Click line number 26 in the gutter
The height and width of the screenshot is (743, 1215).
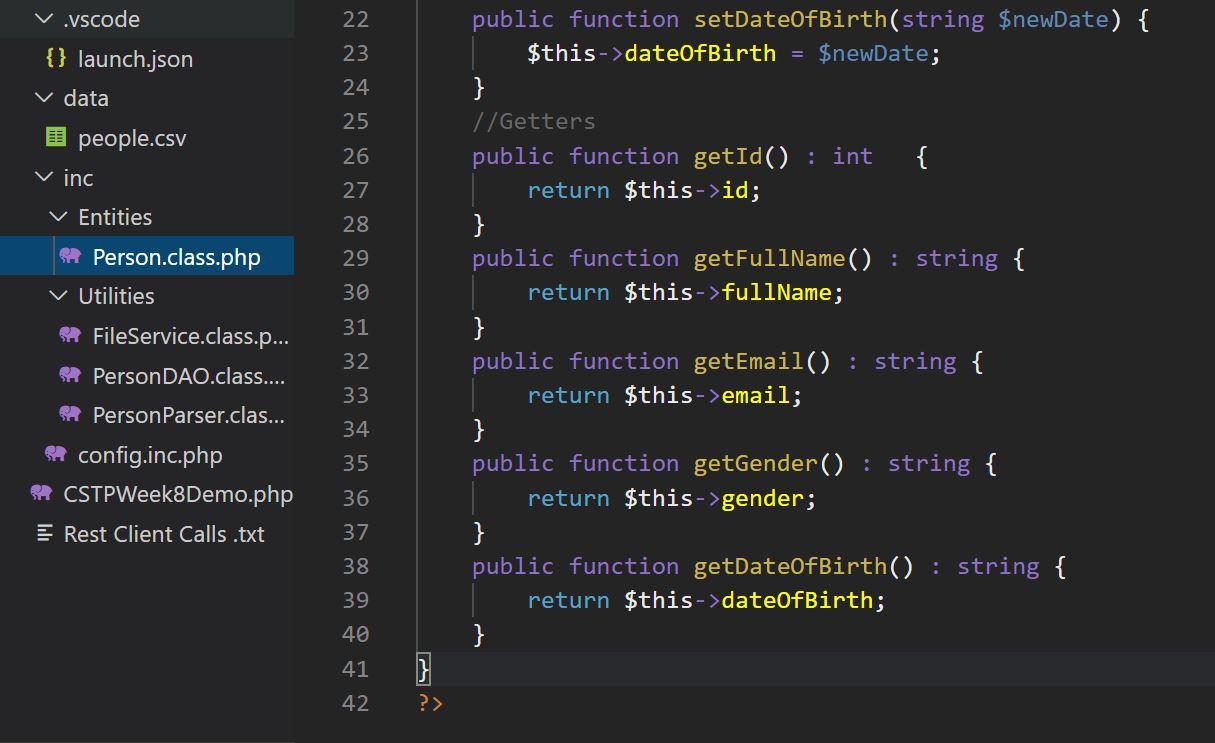click(355, 156)
